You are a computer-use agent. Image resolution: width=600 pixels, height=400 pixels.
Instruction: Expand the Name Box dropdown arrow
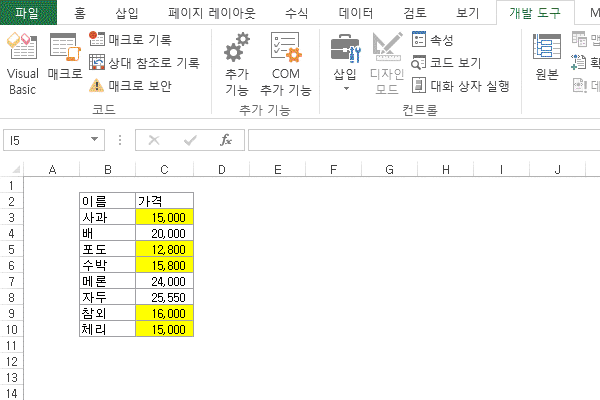click(94, 140)
